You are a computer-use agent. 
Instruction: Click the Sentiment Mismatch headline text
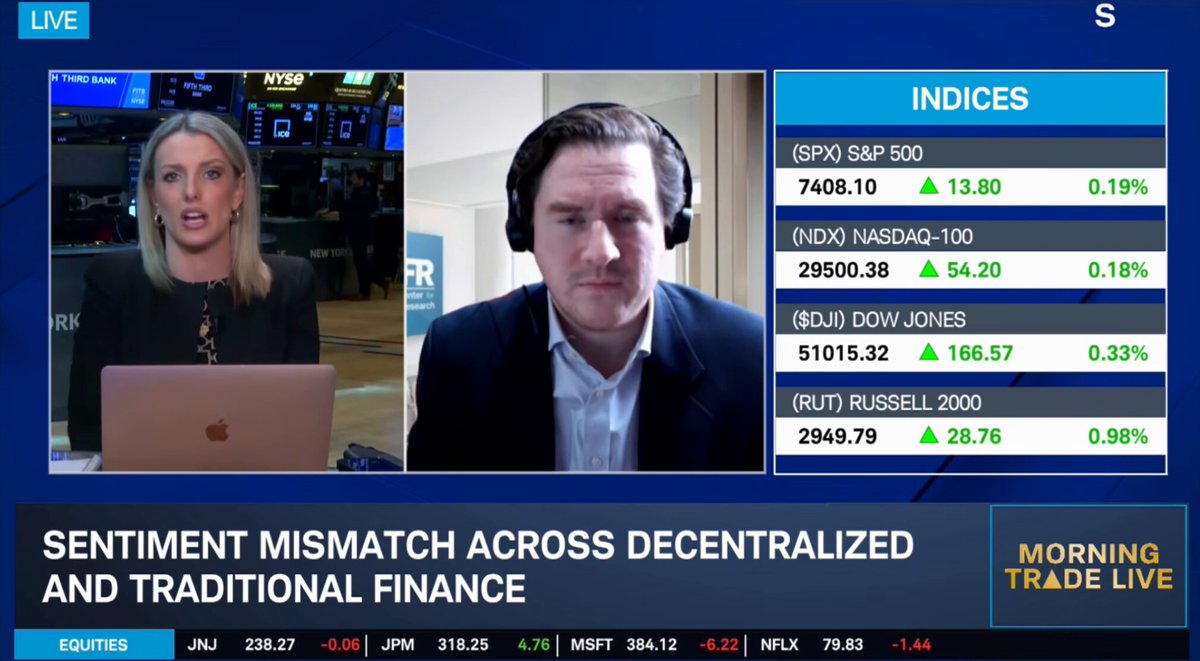coord(478,566)
